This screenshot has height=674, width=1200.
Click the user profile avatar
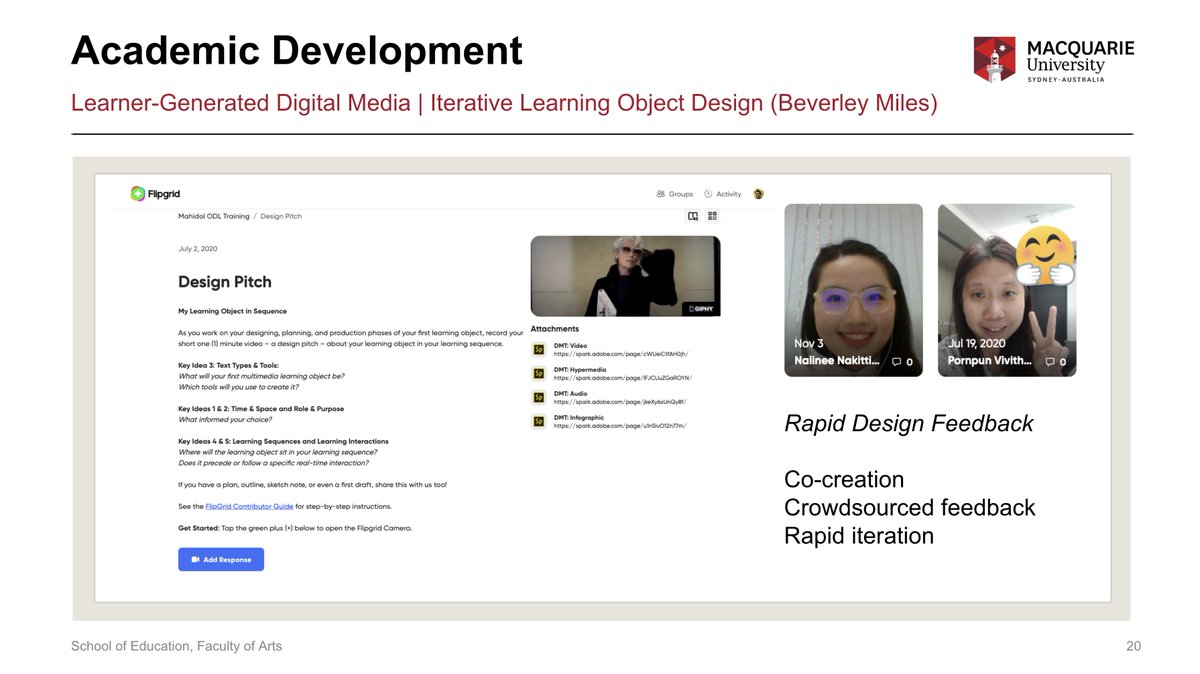pos(759,194)
